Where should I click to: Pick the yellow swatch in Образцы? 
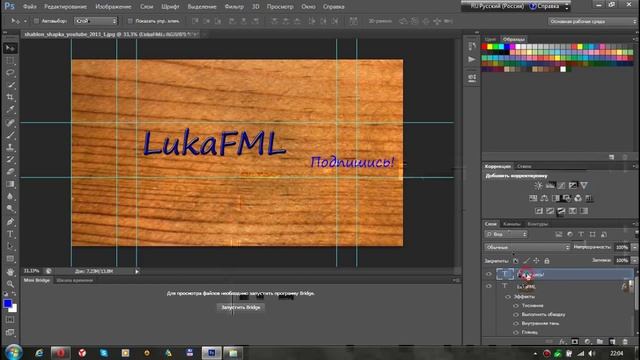pos(490,47)
